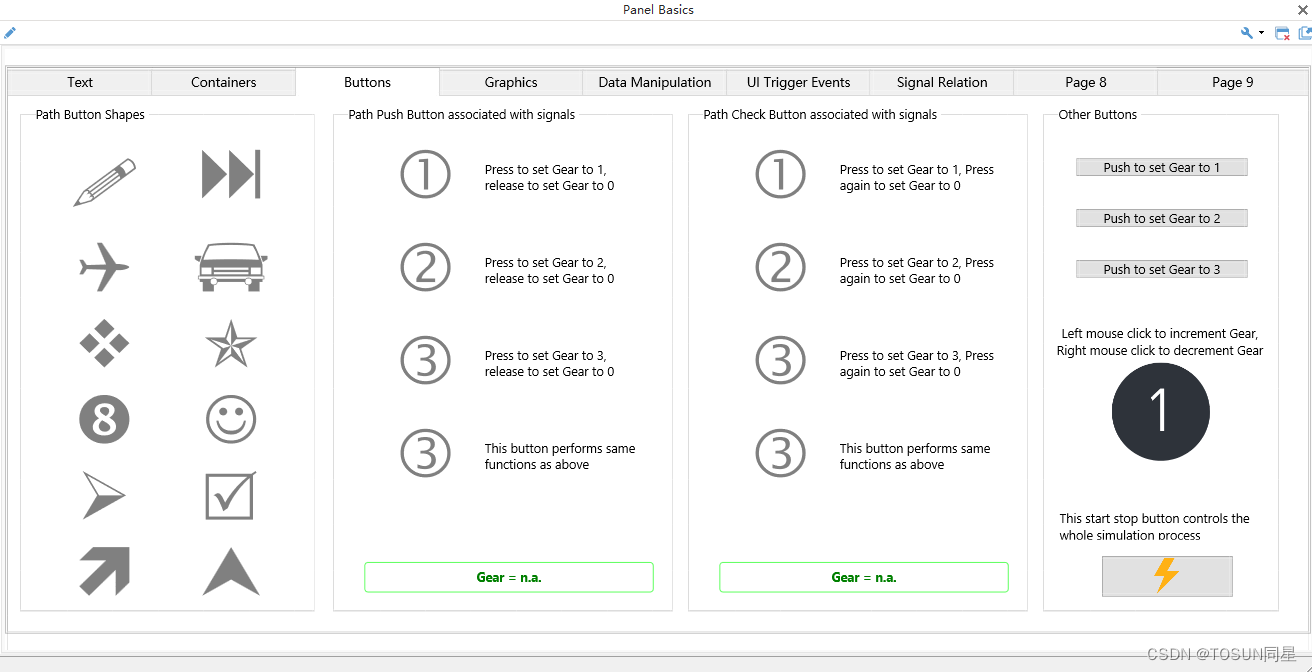Click the dark round Gear counter showing 1
The height and width of the screenshot is (672, 1312).
[x=1161, y=412]
